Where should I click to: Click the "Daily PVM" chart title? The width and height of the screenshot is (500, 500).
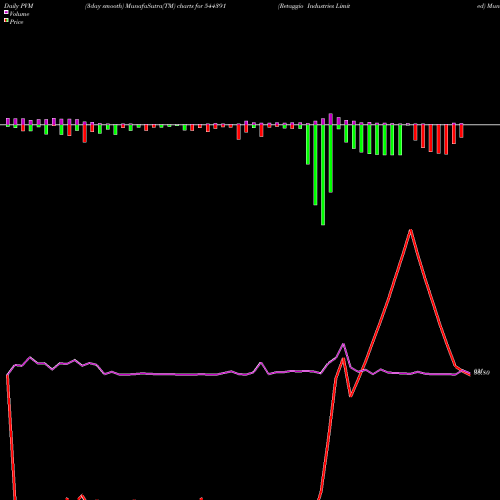coord(19,6)
